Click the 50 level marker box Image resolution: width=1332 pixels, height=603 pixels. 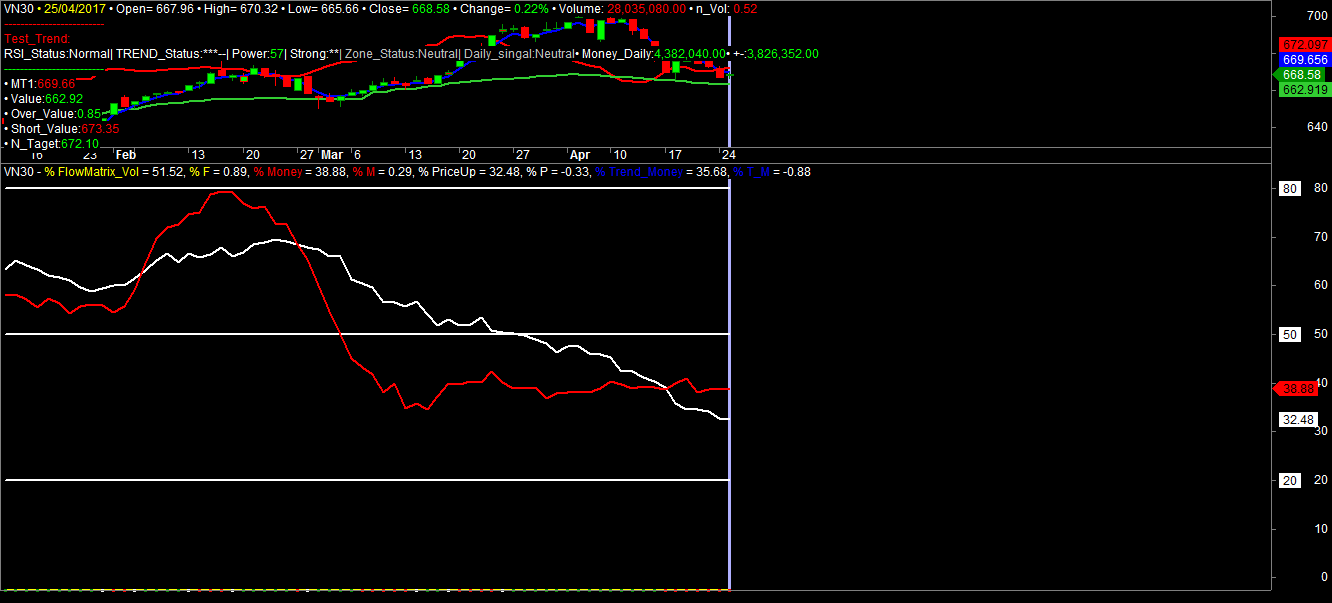pyautogui.click(x=1290, y=335)
